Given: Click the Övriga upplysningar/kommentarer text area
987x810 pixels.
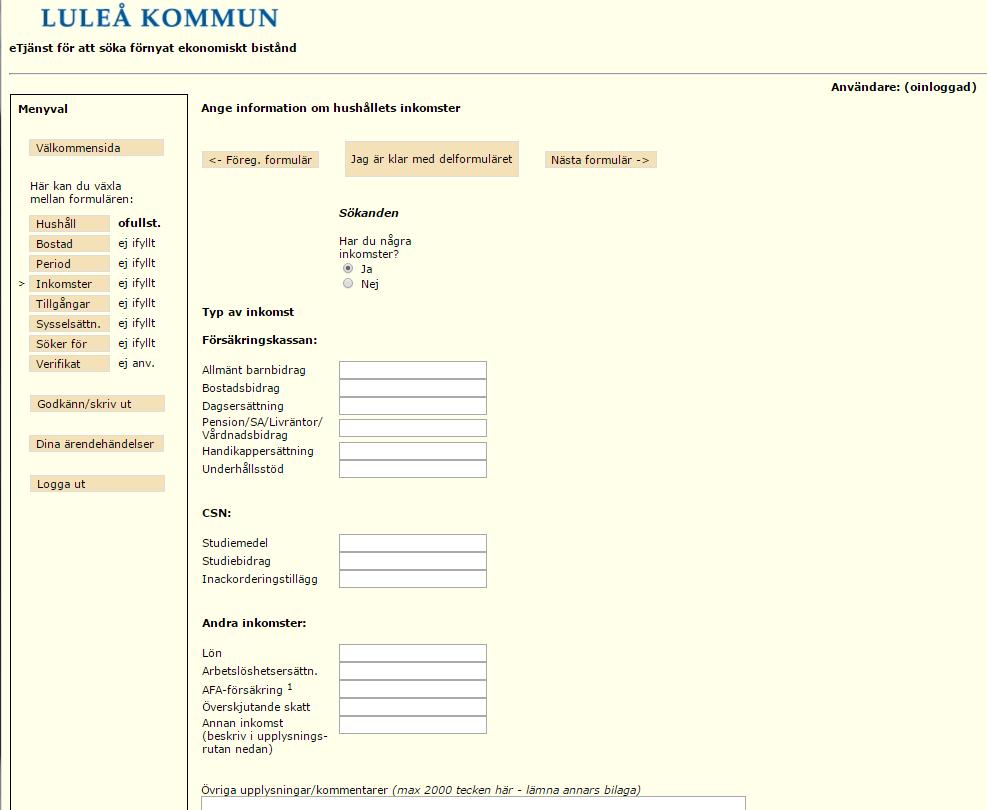Looking at the screenshot, I should click(473, 803).
